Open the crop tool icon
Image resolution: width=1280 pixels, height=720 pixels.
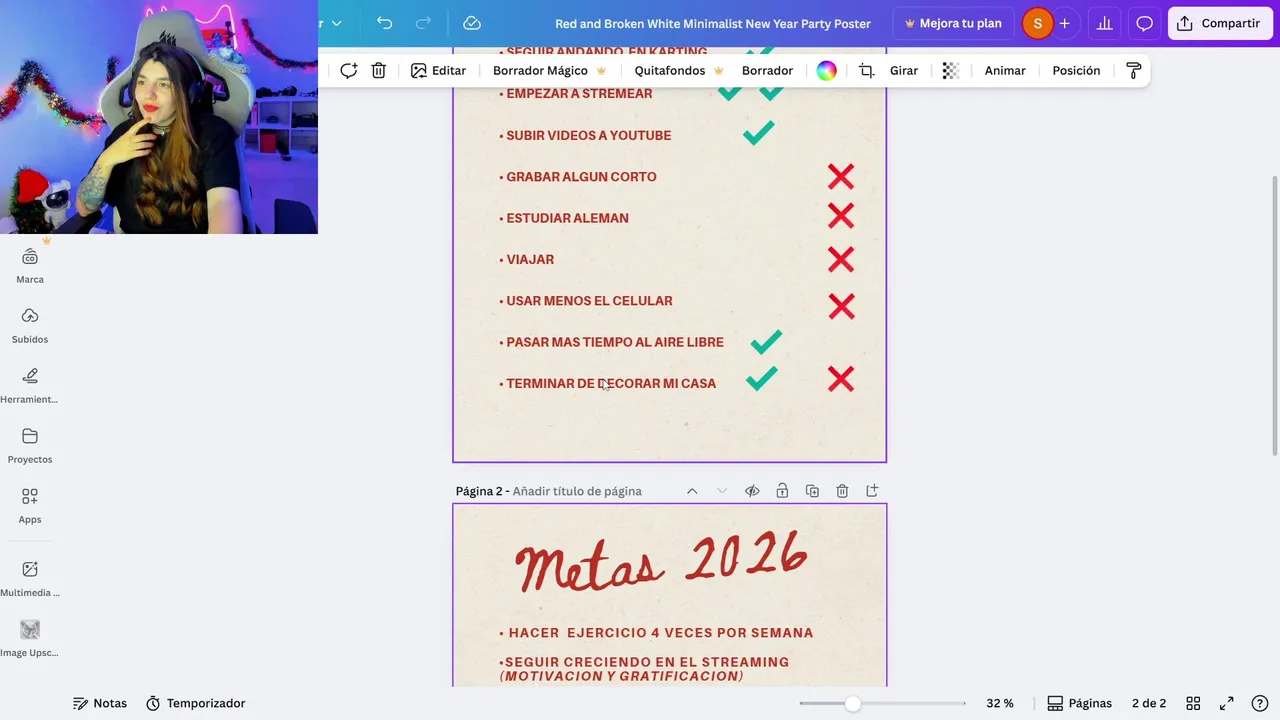pyautogui.click(x=866, y=71)
